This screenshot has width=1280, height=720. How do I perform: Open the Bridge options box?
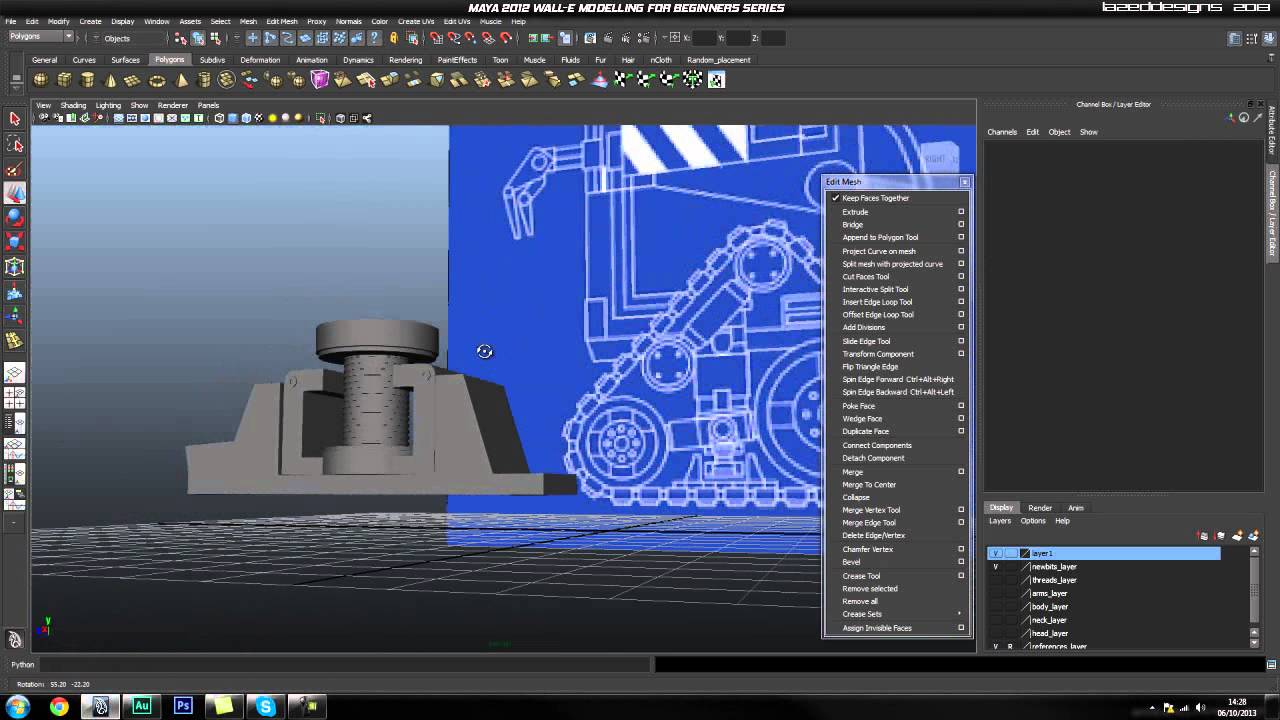(x=961, y=225)
